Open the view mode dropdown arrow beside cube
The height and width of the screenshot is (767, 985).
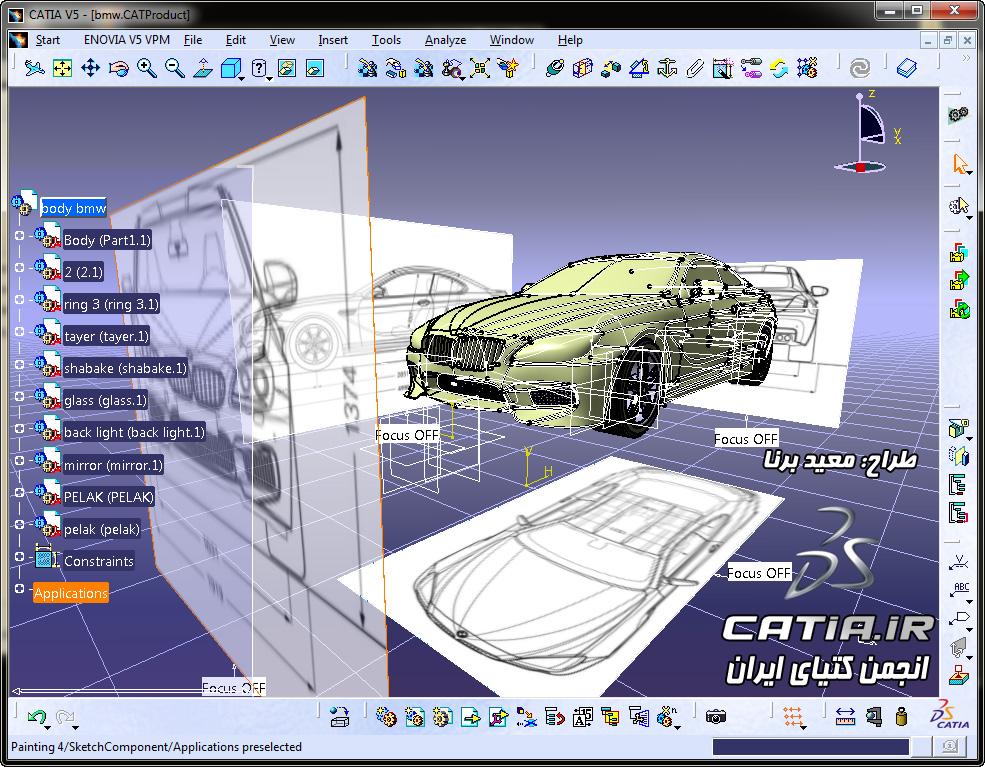click(242, 79)
